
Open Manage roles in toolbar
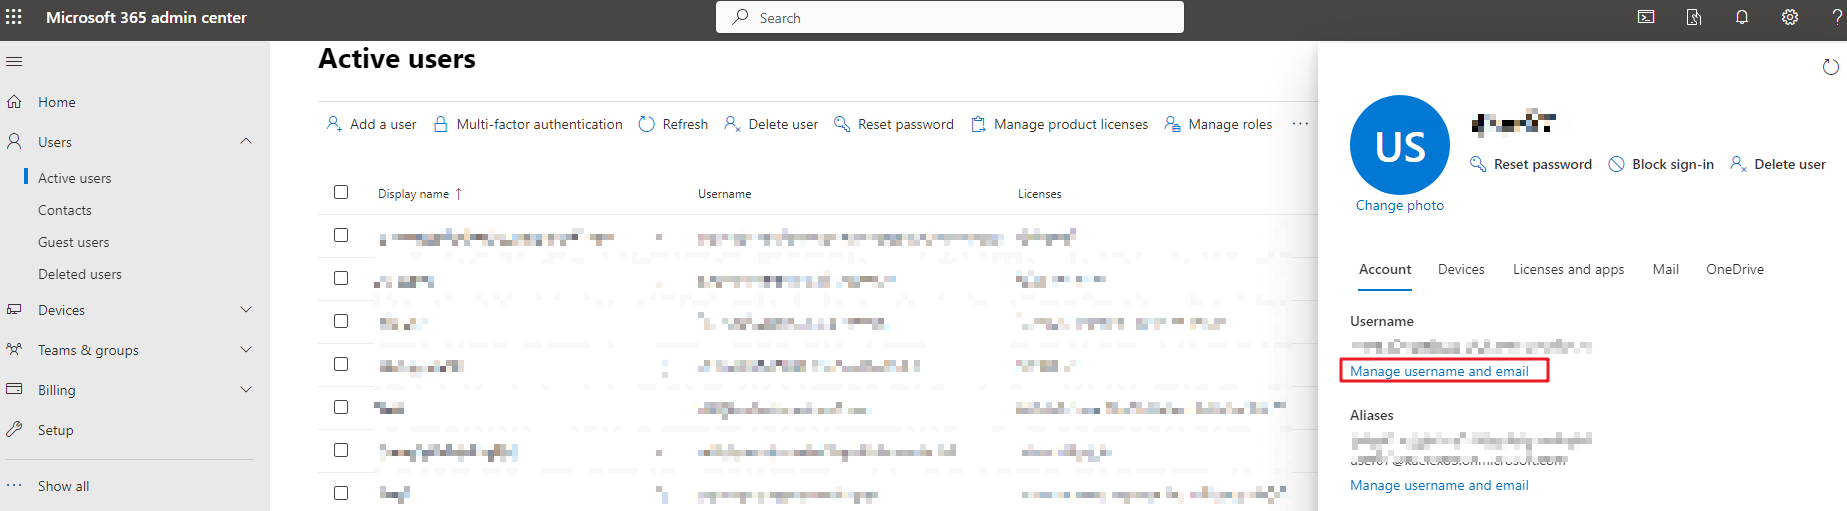click(1219, 124)
